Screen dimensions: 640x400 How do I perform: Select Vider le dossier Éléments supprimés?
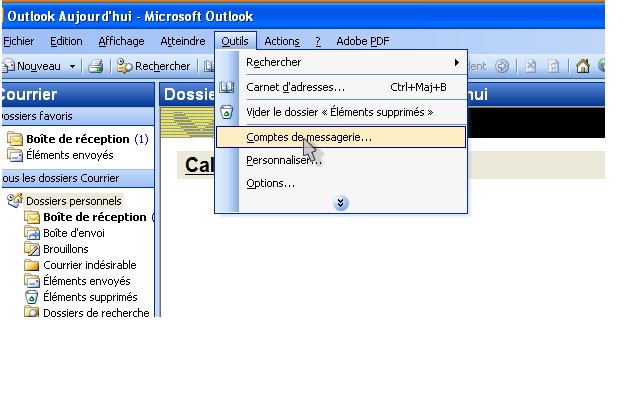(x=341, y=112)
